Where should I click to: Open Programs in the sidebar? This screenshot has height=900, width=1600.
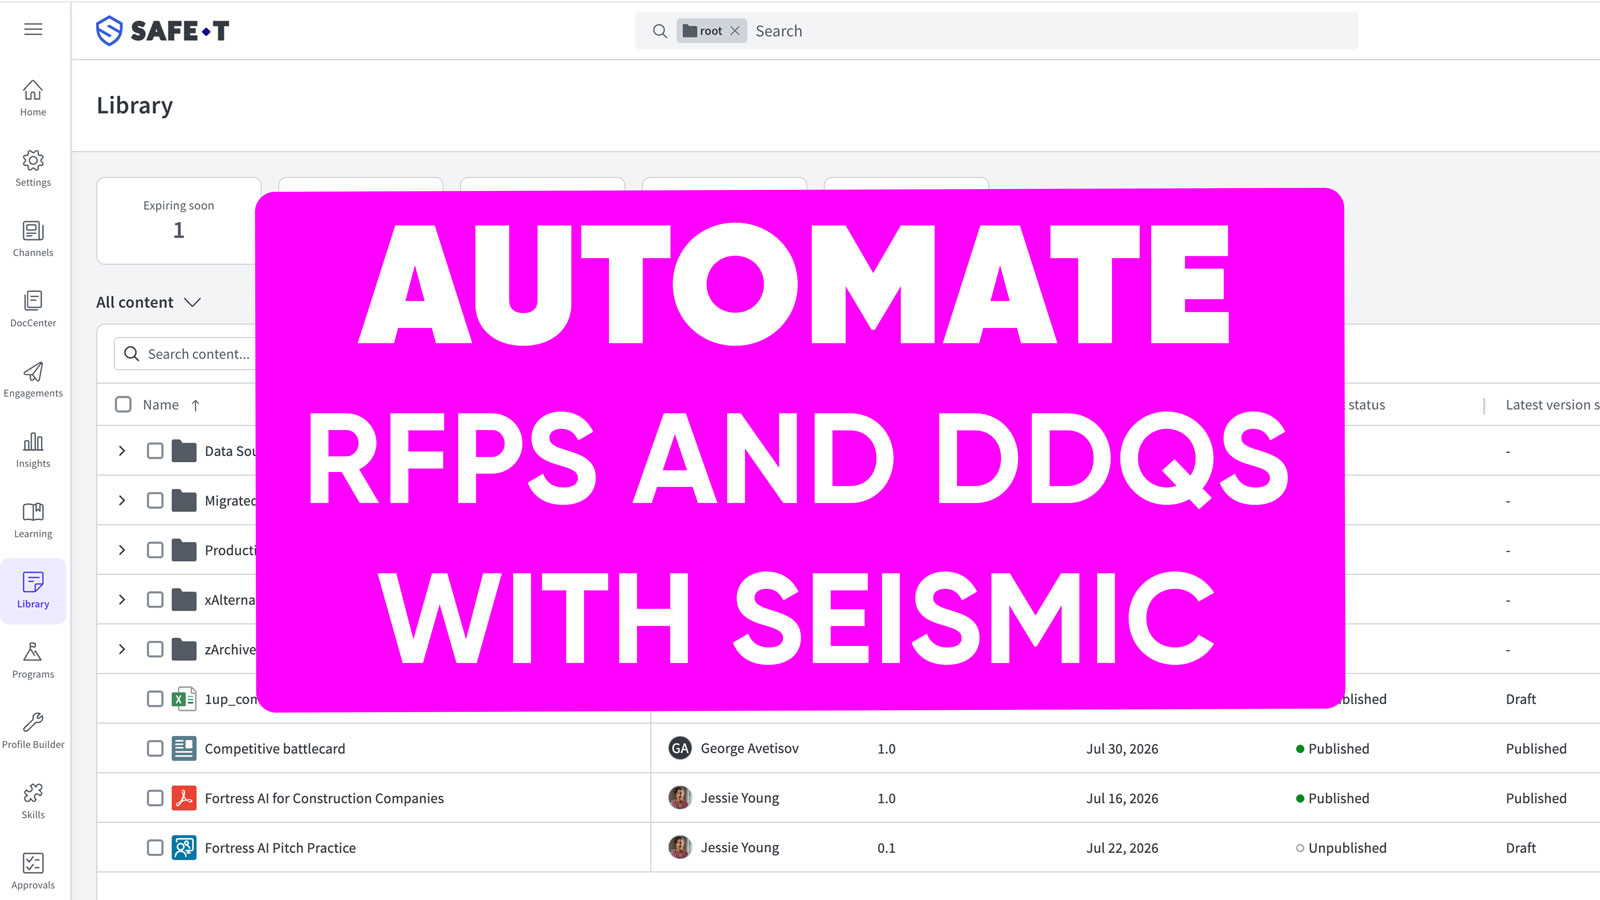click(33, 660)
